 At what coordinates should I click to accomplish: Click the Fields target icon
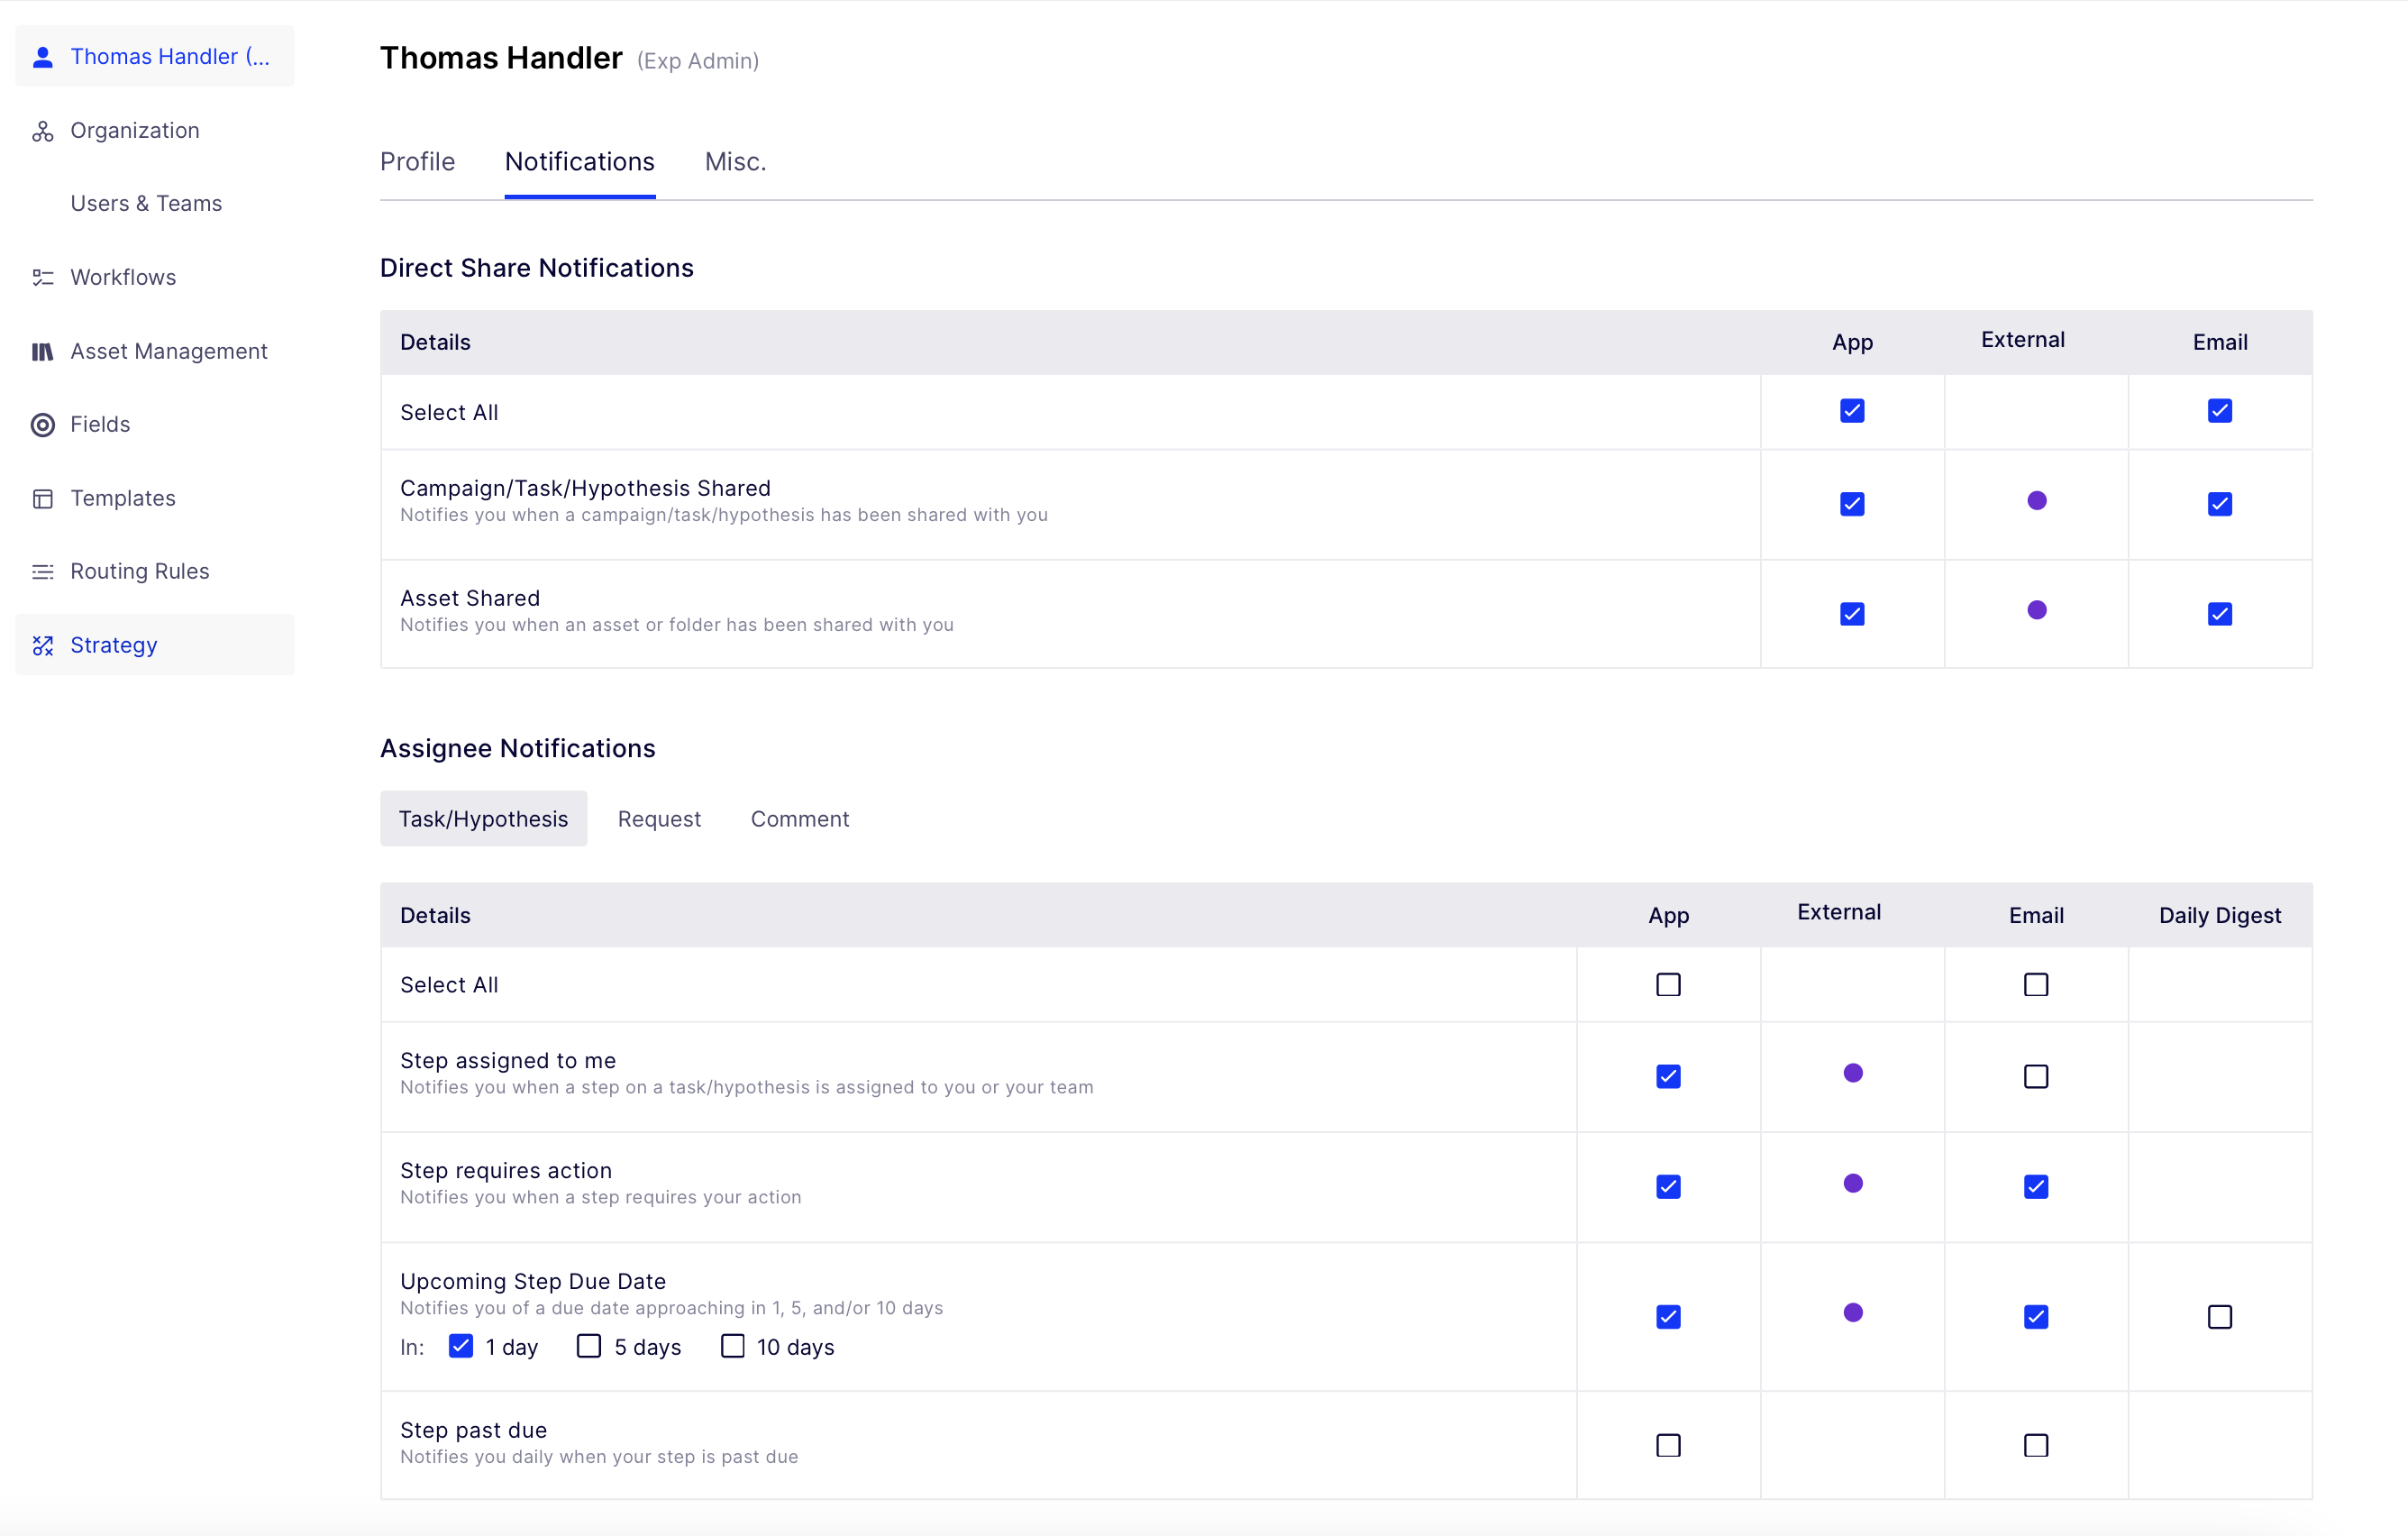42,425
